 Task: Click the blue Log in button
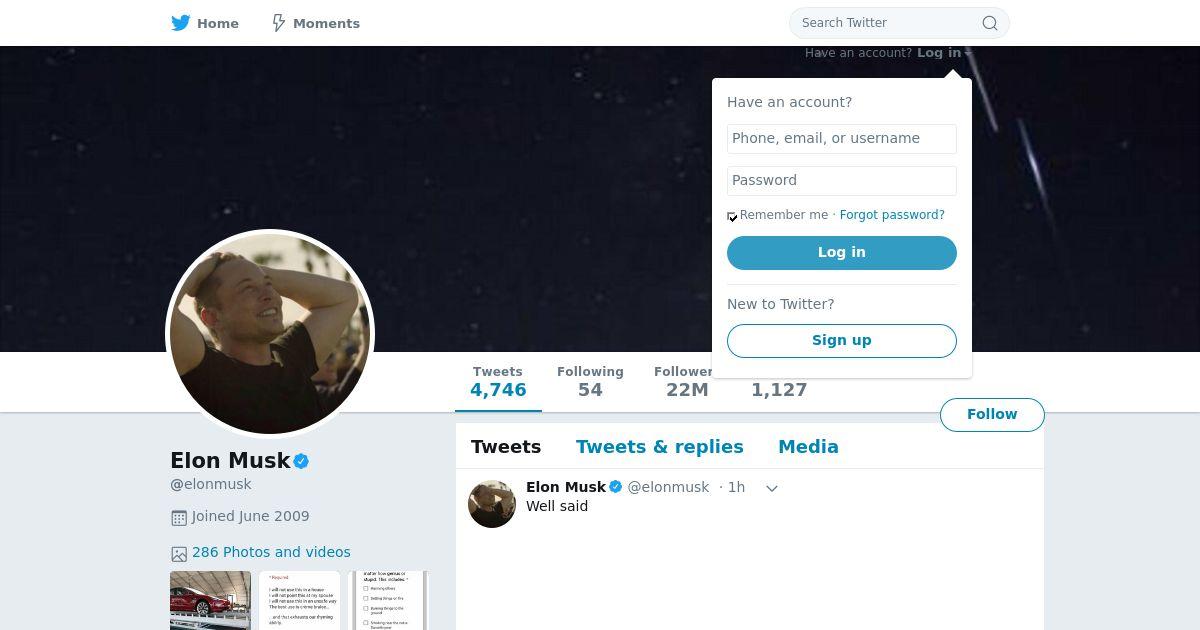(x=842, y=253)
